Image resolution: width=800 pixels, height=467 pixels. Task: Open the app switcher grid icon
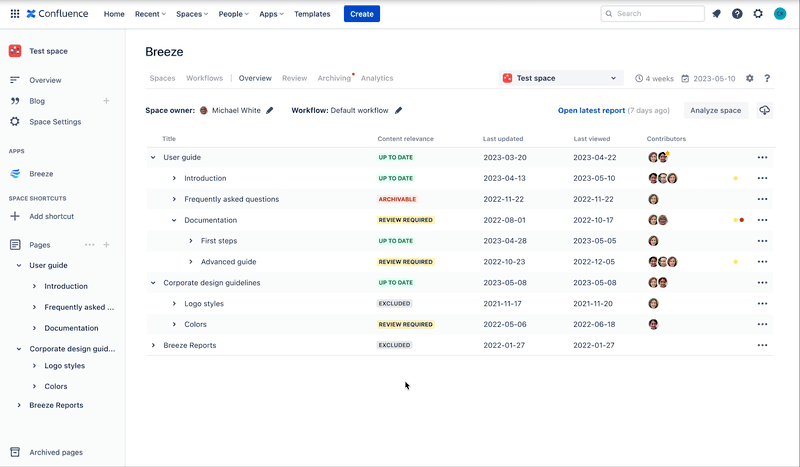tap(15, 14)
